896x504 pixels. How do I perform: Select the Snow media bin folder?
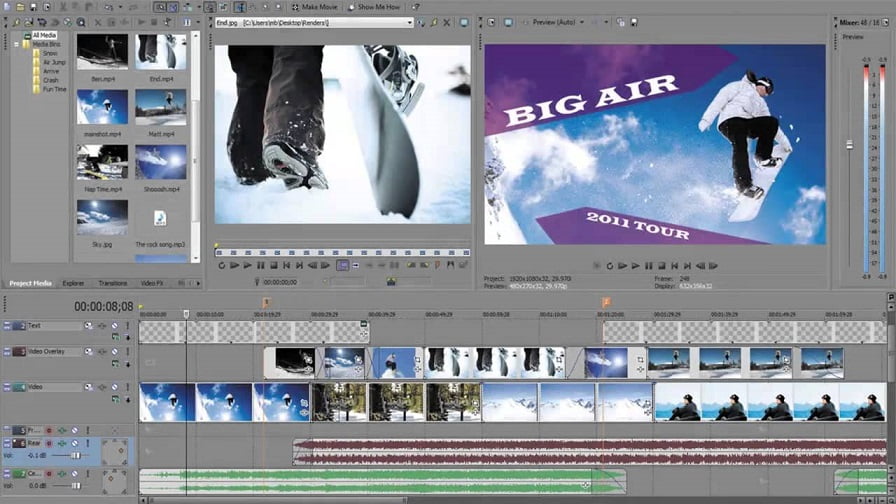click(x=48, y=53)
